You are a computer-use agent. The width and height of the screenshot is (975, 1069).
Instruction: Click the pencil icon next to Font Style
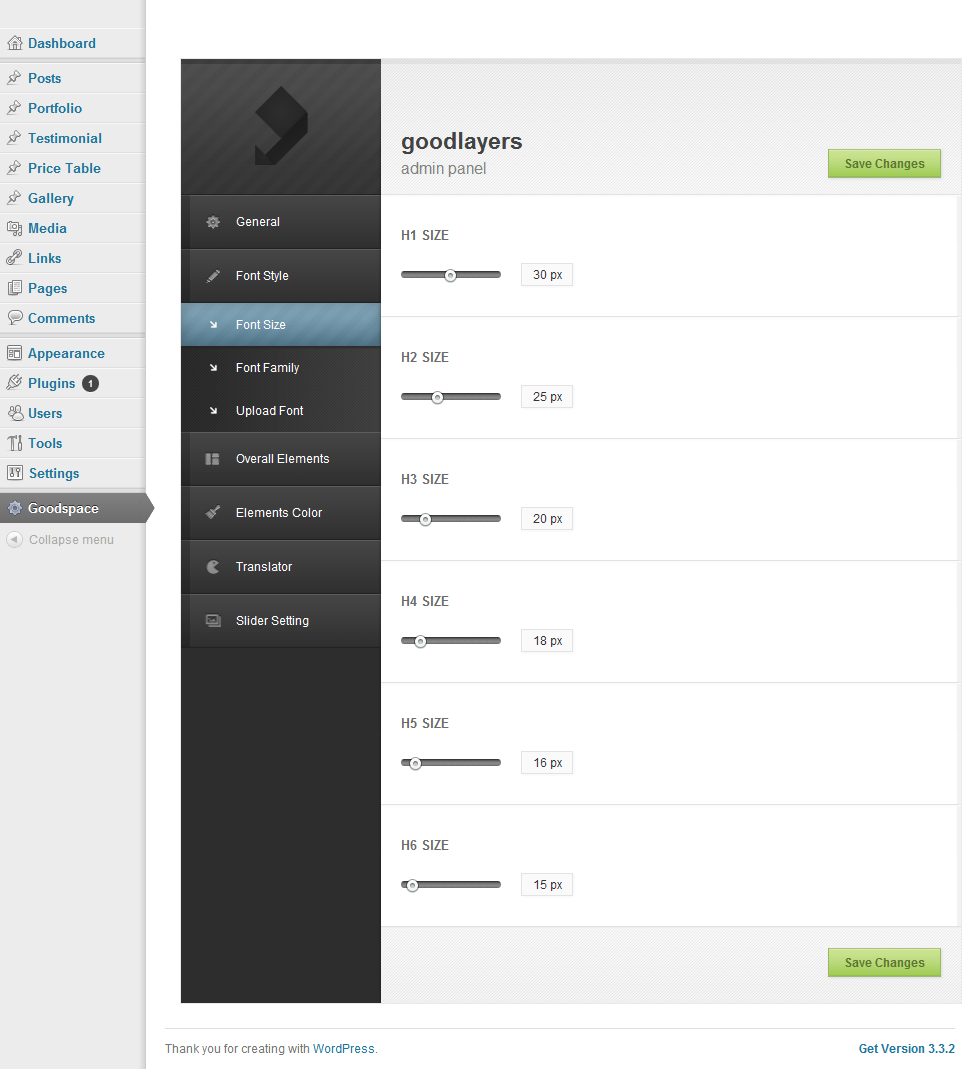(x=213, y=275)
